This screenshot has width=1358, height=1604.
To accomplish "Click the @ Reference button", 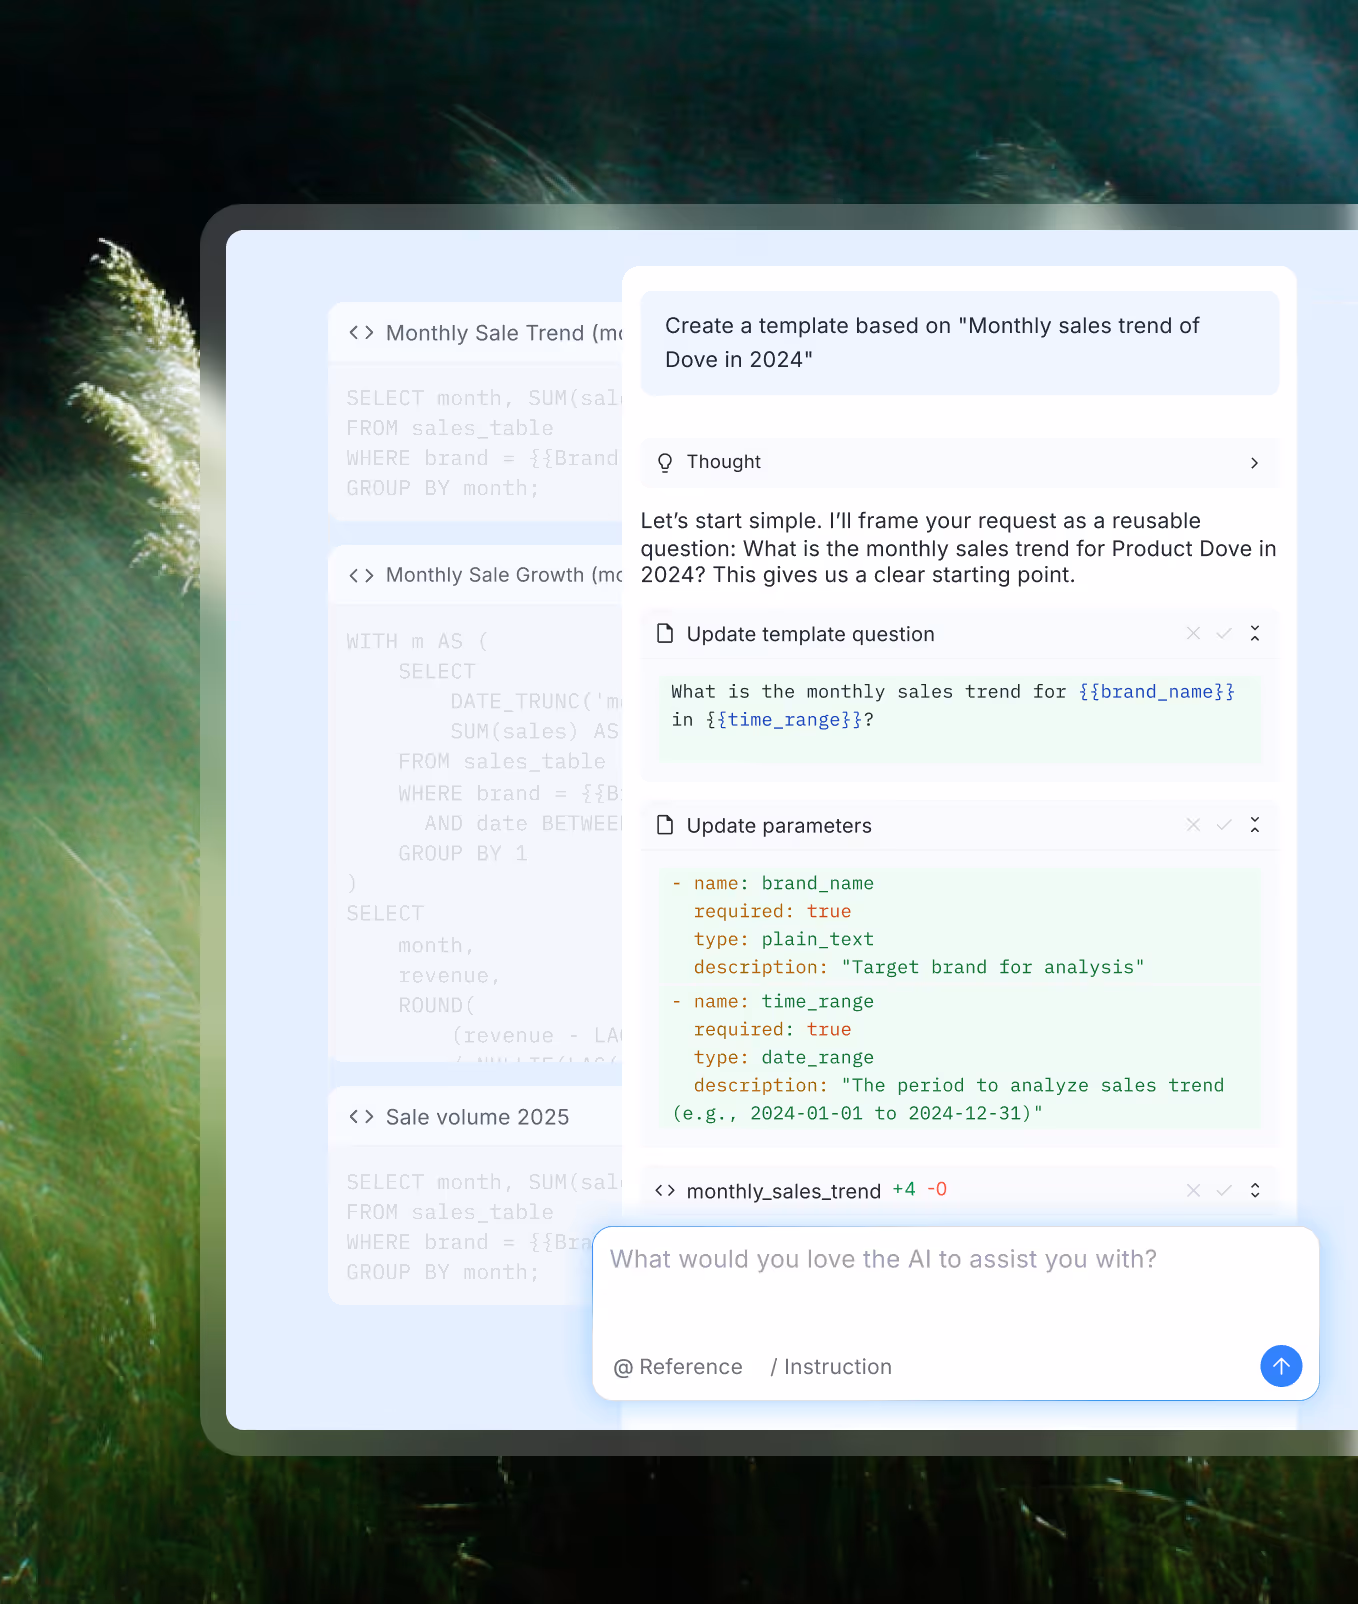I will click(678, 1367).
